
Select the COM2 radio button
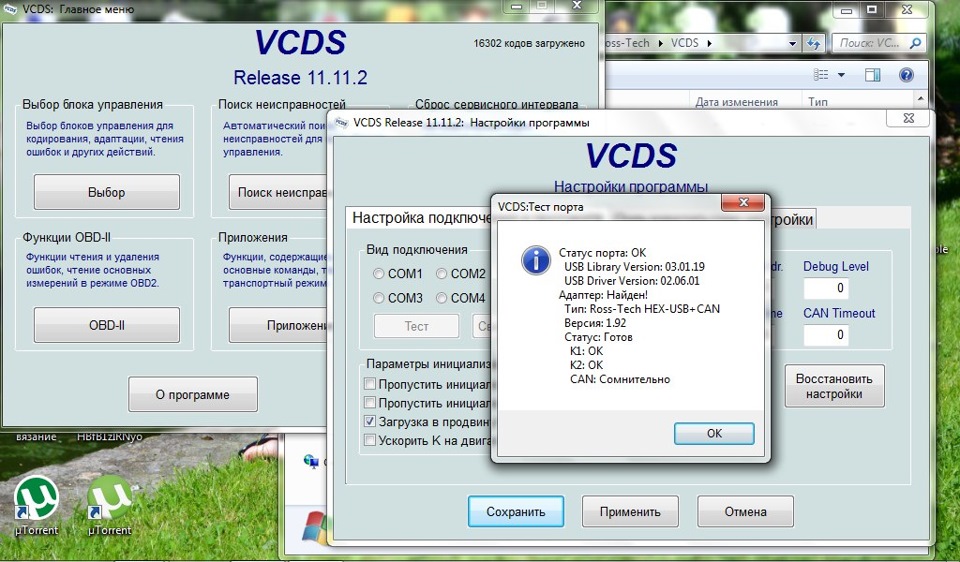click(x=441, y=274)
